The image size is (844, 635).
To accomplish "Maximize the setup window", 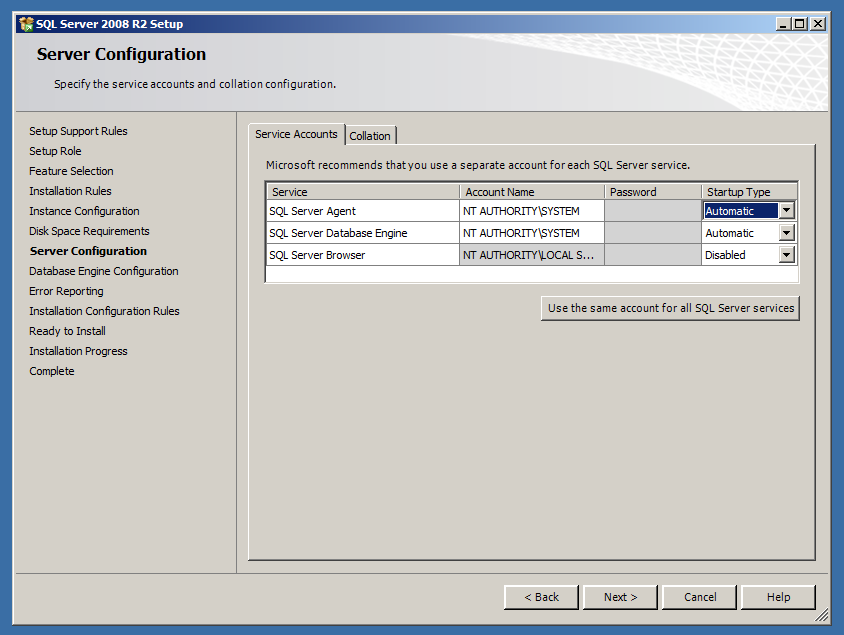I will pyautogui.click(x=799, y=24).
